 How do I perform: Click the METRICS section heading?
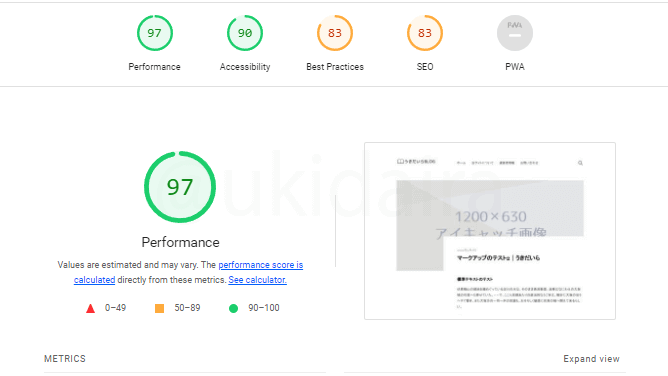pyautogui.click(x=65, y=359)
